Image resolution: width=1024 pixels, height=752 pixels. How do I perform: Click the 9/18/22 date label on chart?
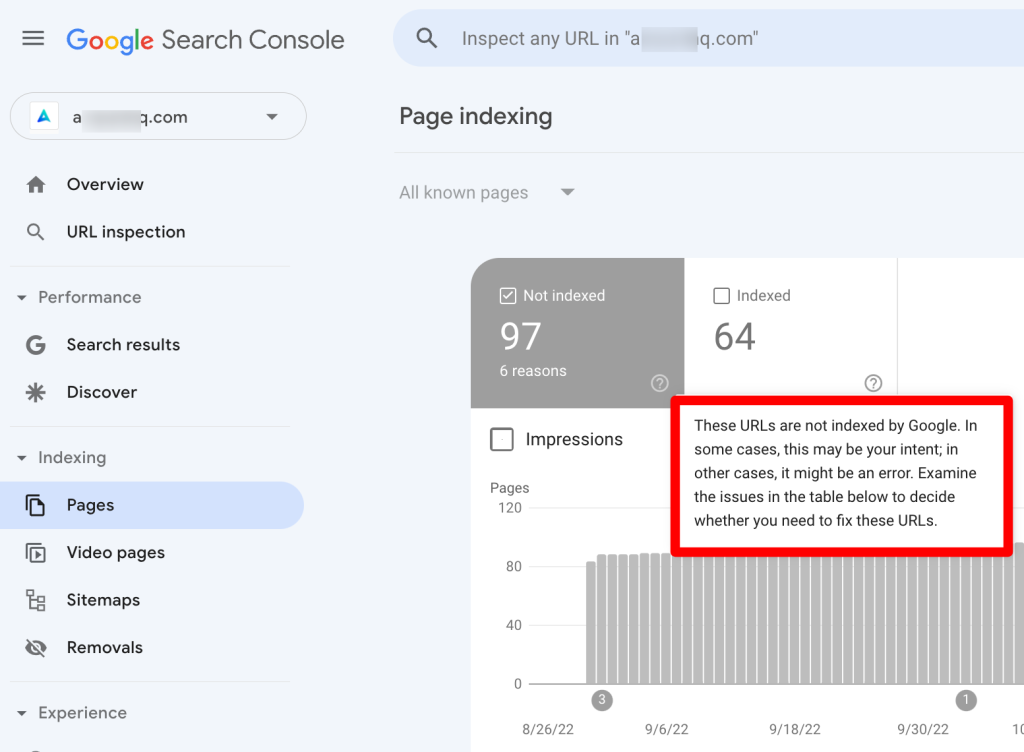[795, 729]
